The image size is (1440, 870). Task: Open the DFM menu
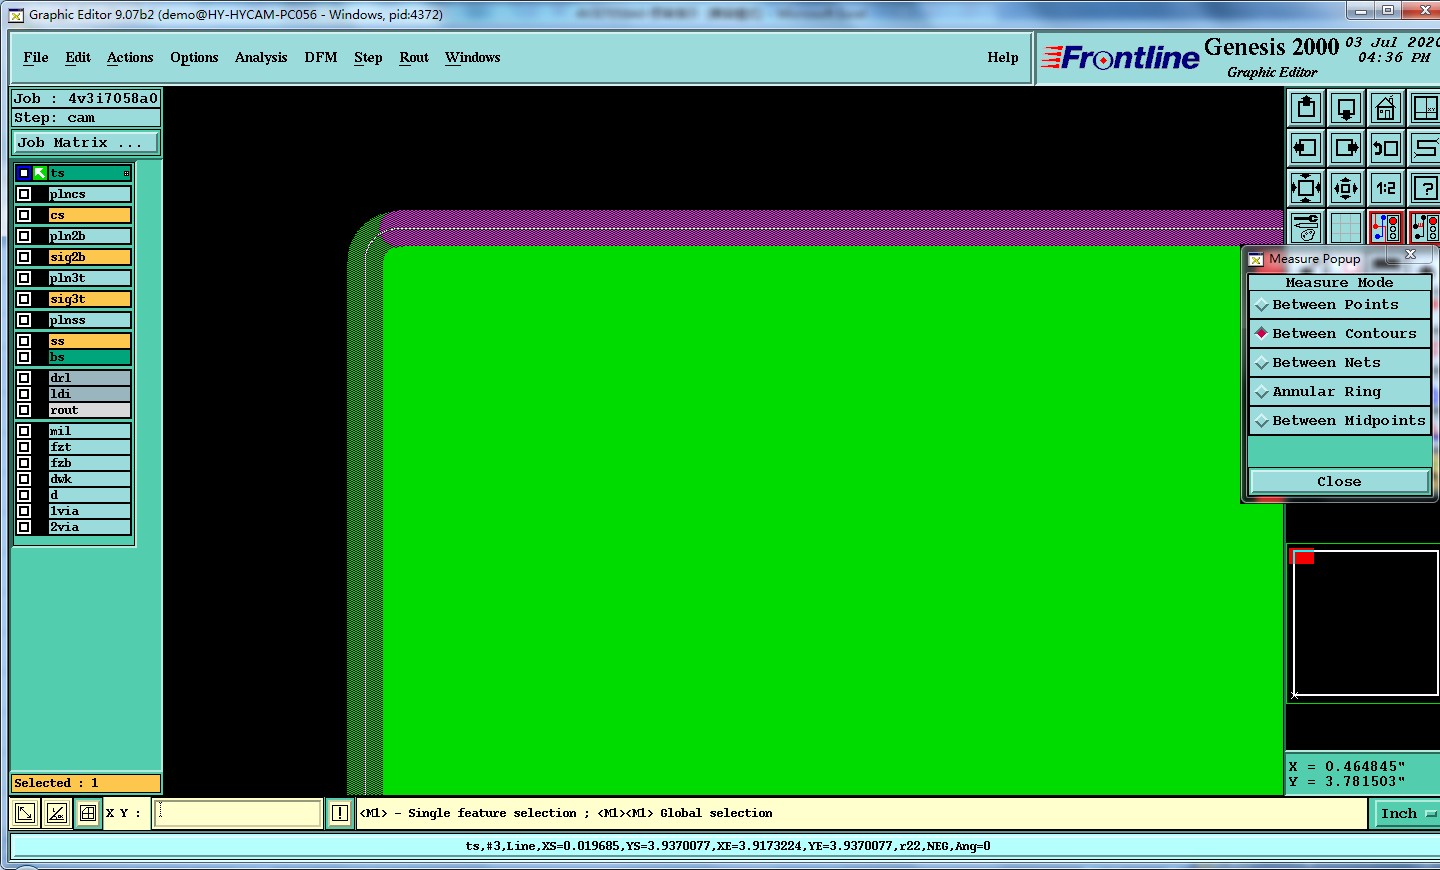pyautogui.click(x=321, y=58)
